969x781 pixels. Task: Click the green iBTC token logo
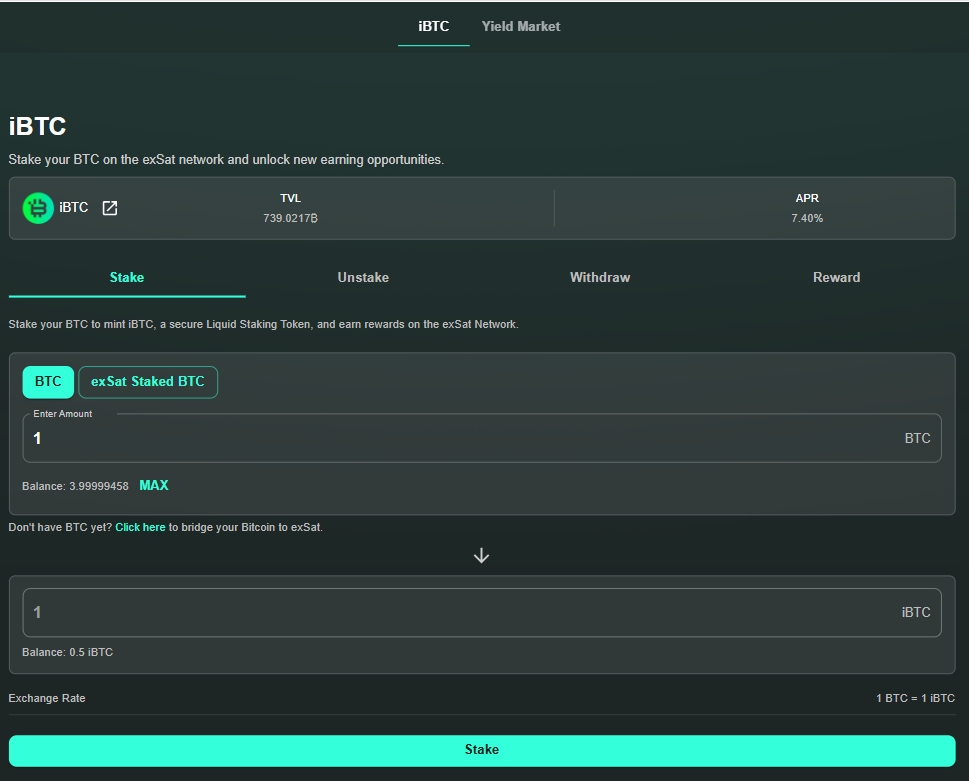38,208
